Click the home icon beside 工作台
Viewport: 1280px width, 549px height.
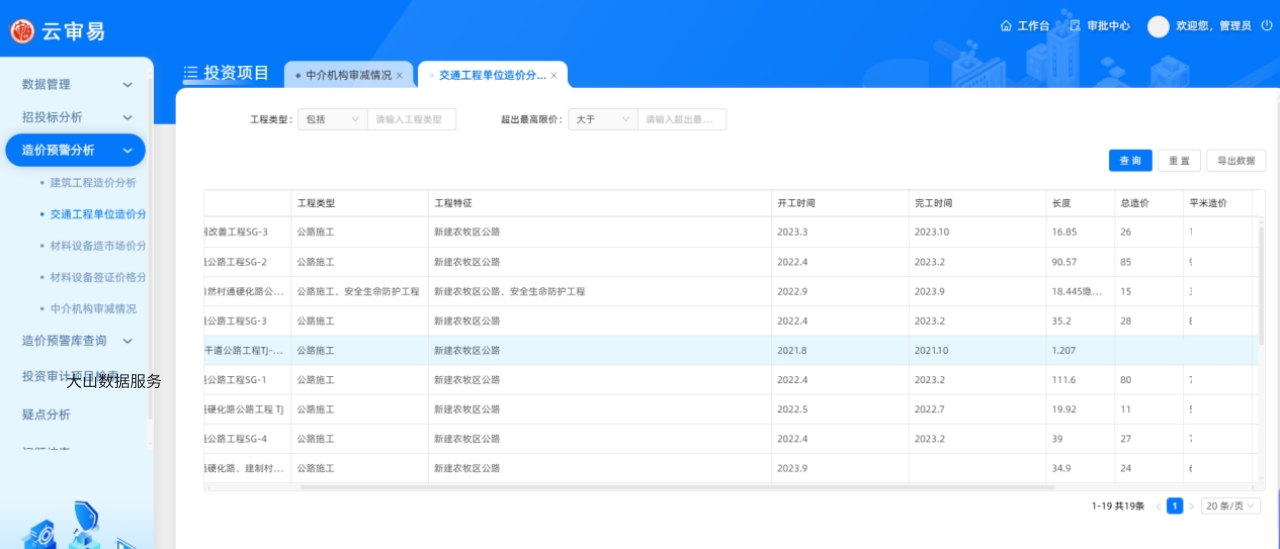[x=1006, y=26]
